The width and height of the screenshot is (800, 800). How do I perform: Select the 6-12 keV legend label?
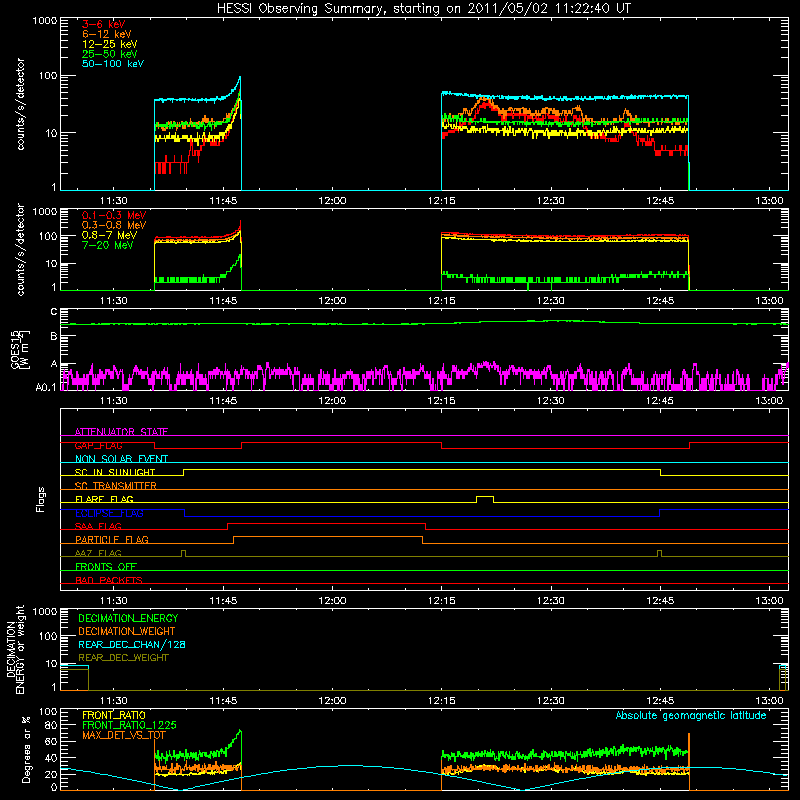click(107, 34)
